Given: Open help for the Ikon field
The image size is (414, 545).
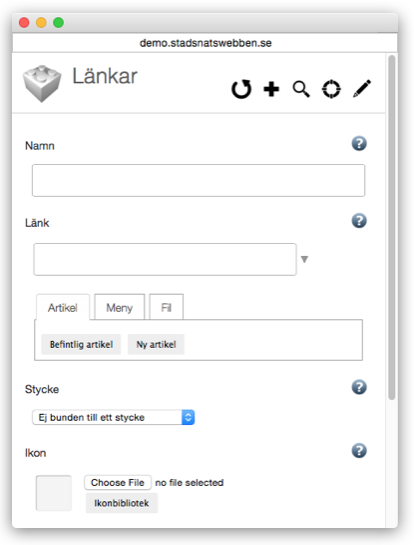Looking at the screenshot, I should [x=359, y=451].
